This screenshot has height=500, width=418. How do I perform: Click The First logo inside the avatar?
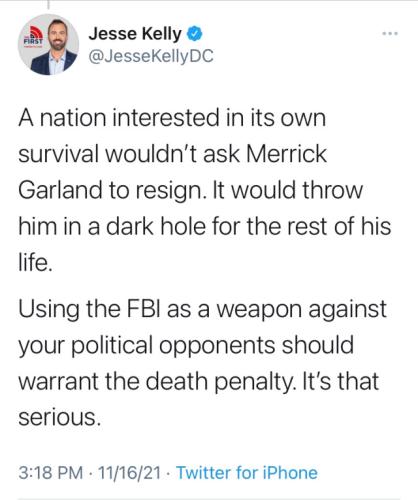pos(33,37)
